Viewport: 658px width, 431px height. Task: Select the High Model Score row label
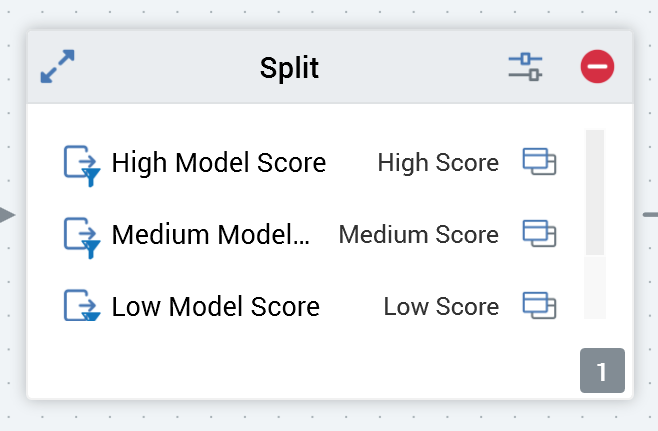[x=219, y=162]
